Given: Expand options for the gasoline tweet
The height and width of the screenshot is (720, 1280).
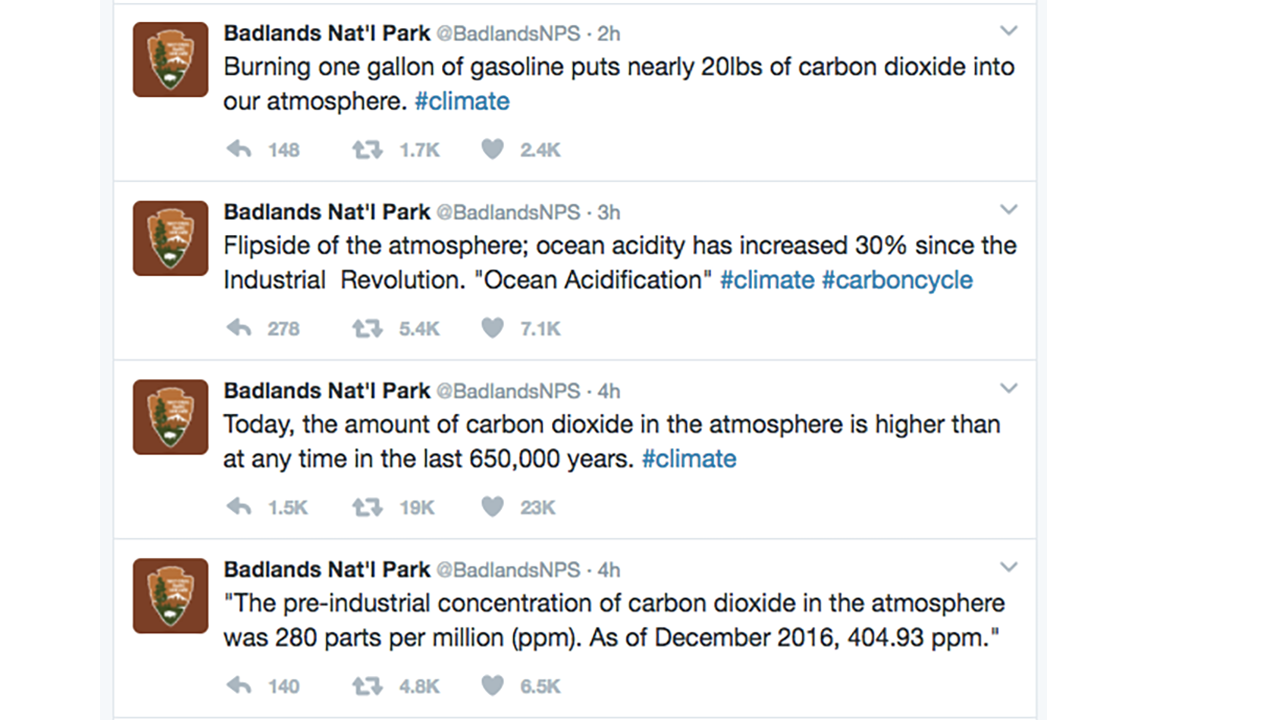Looking at the screenshot, I should [x=1009, y=30].
